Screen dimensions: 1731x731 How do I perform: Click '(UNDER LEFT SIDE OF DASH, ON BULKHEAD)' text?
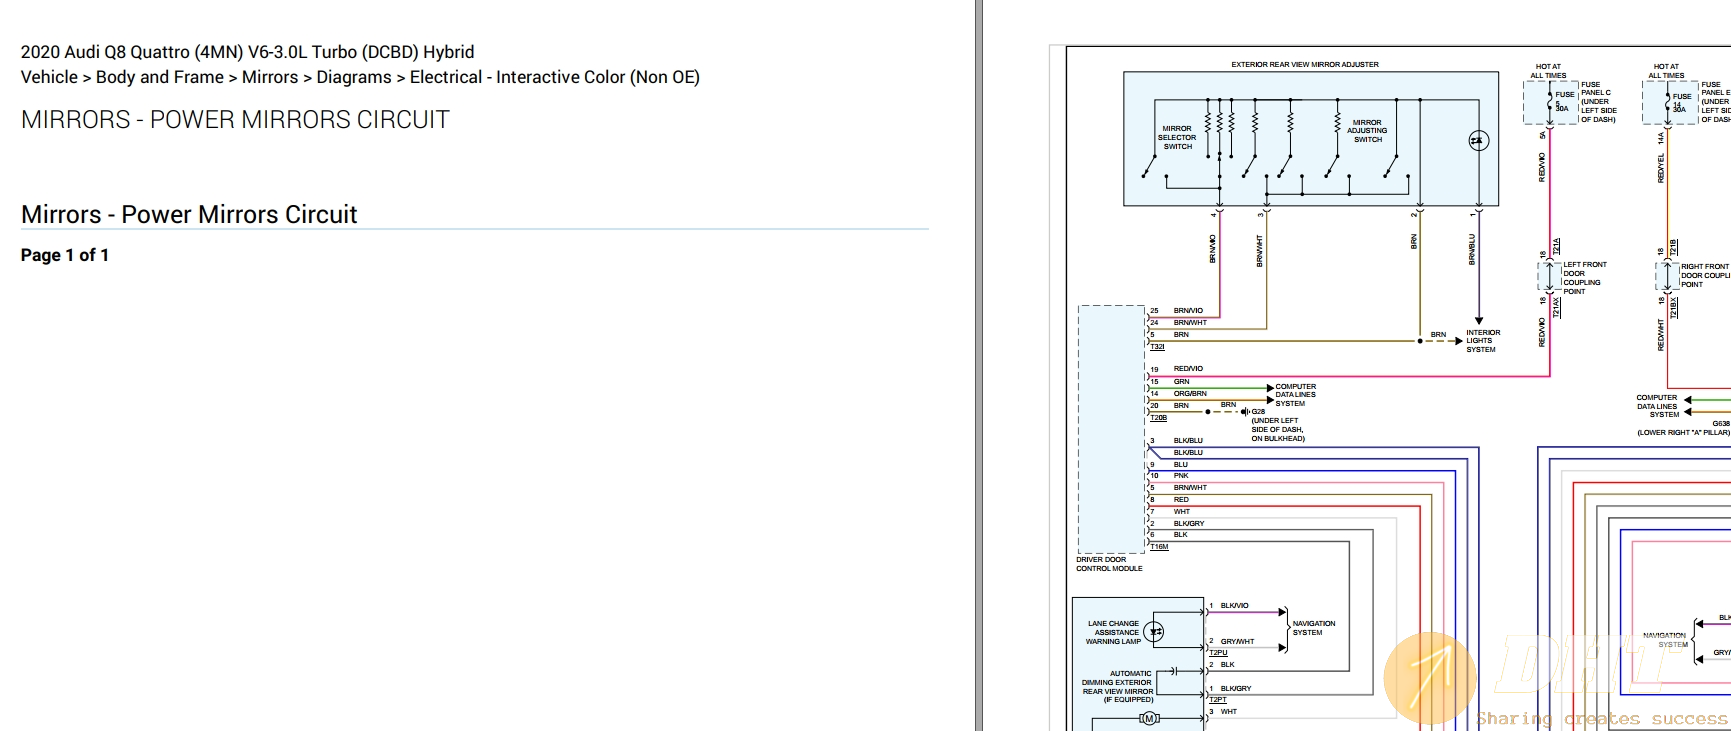pos(1278,430)
